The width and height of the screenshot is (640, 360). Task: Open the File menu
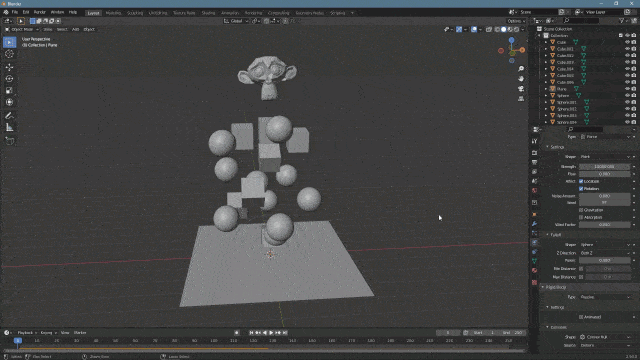tap(15, 13)
